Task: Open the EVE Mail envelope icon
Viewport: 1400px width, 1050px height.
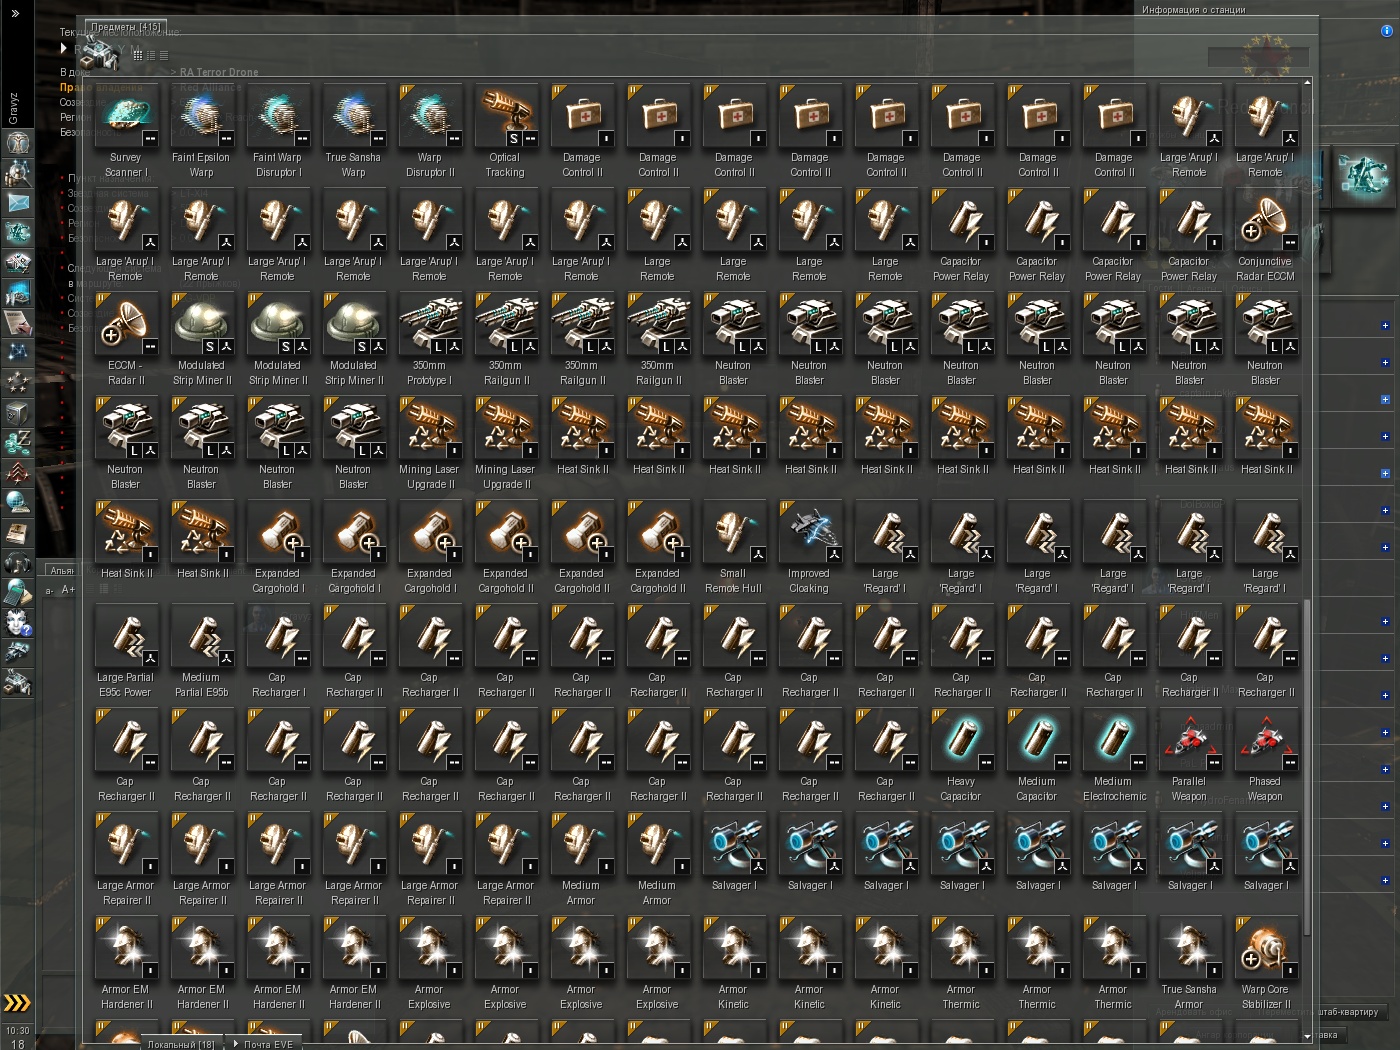Action: click(x=18, y=202)
